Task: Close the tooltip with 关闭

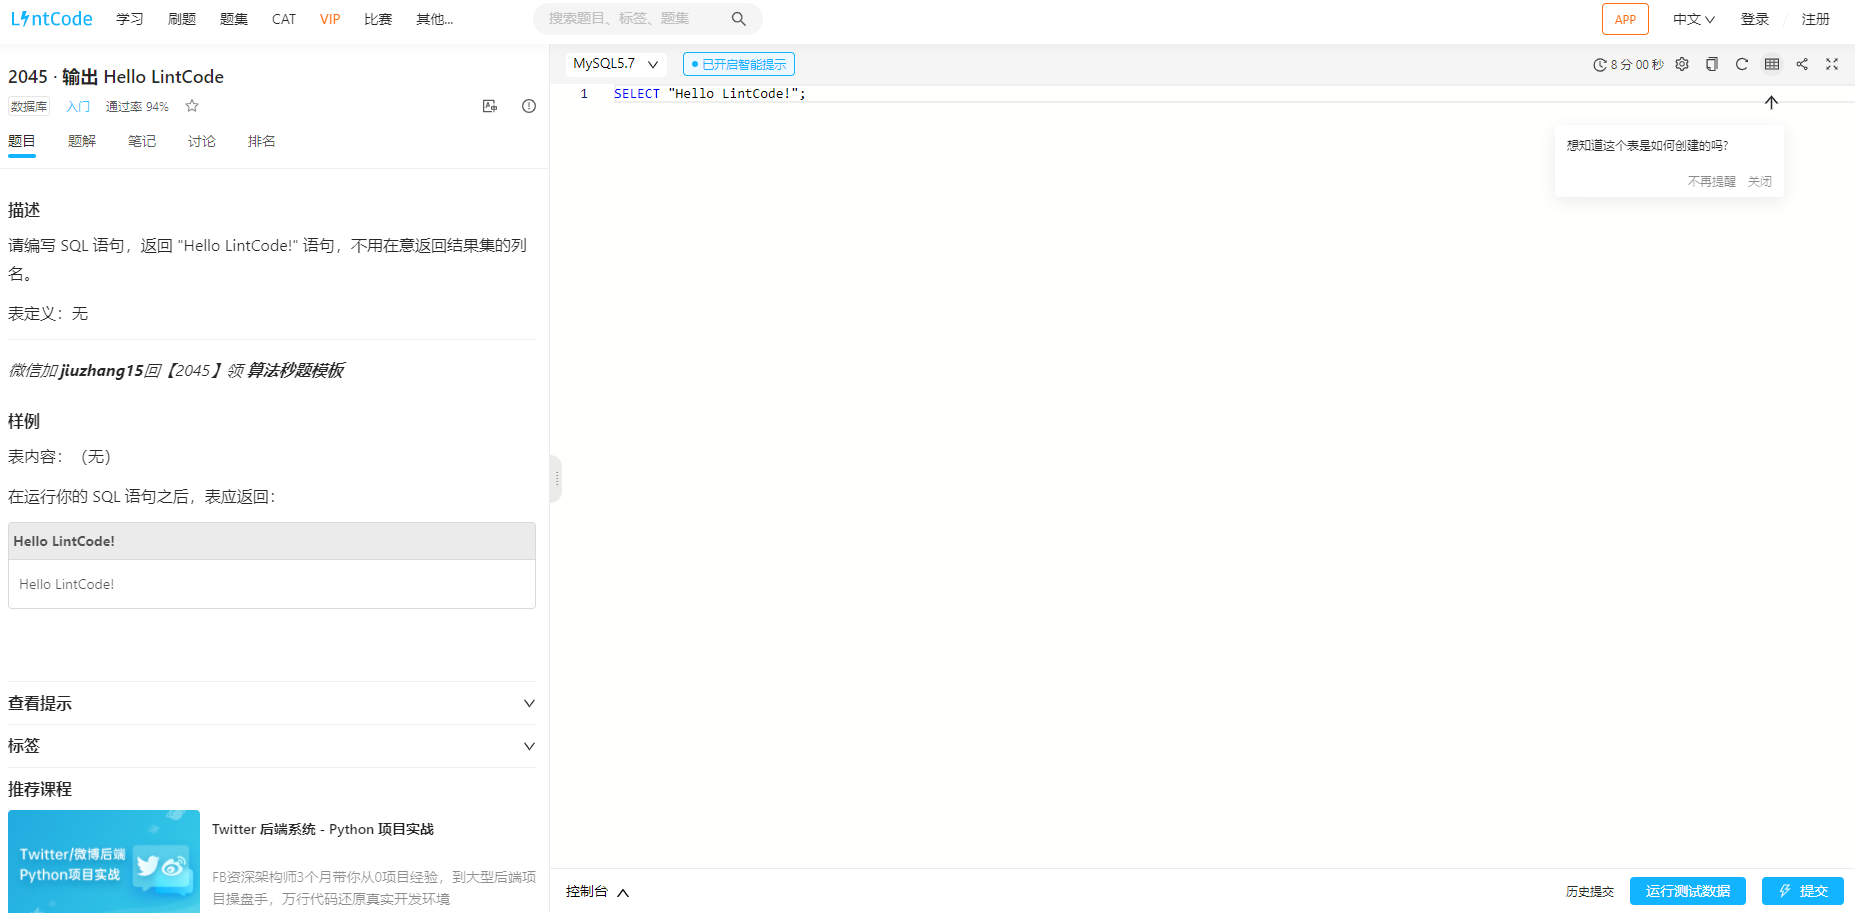Action: click(1760, 181)
